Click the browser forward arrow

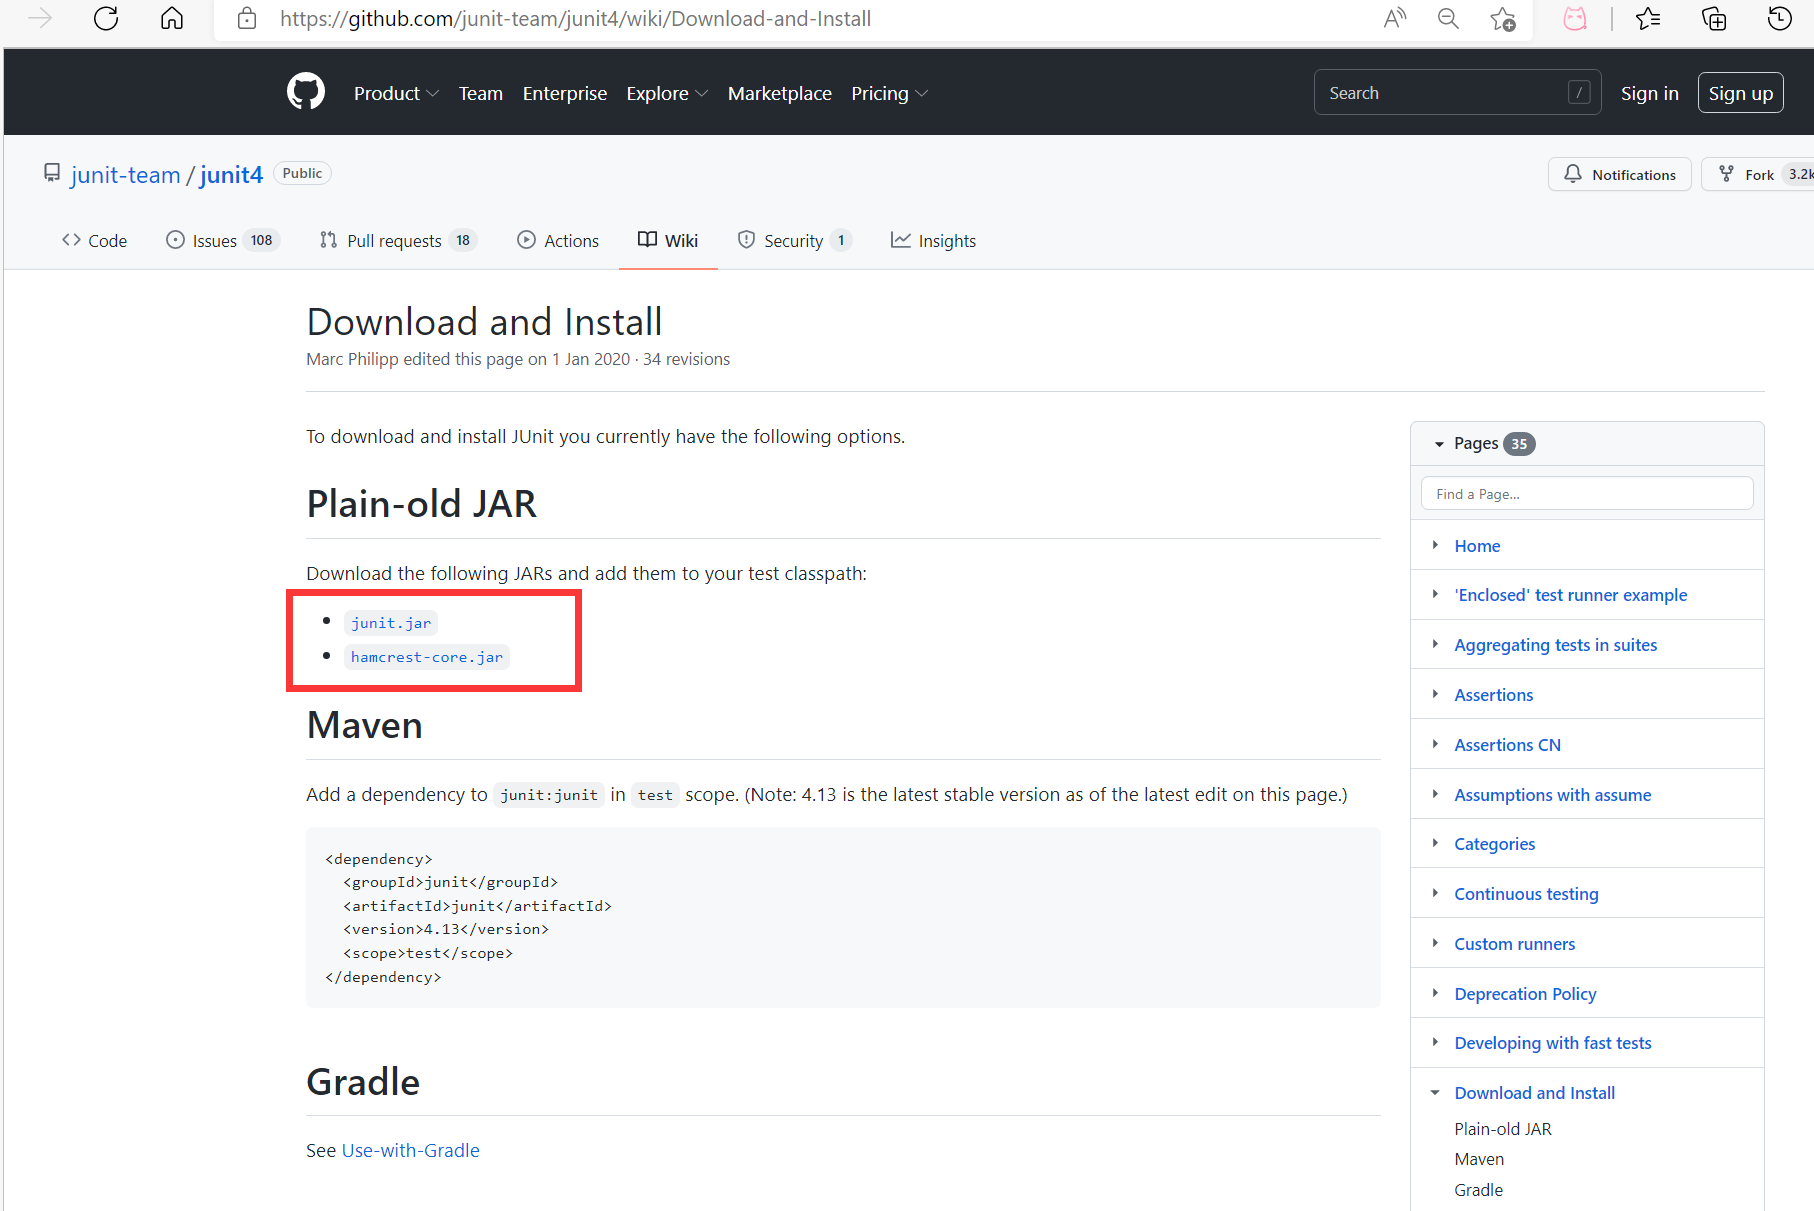pyautogui.click(x=40, y=19)
